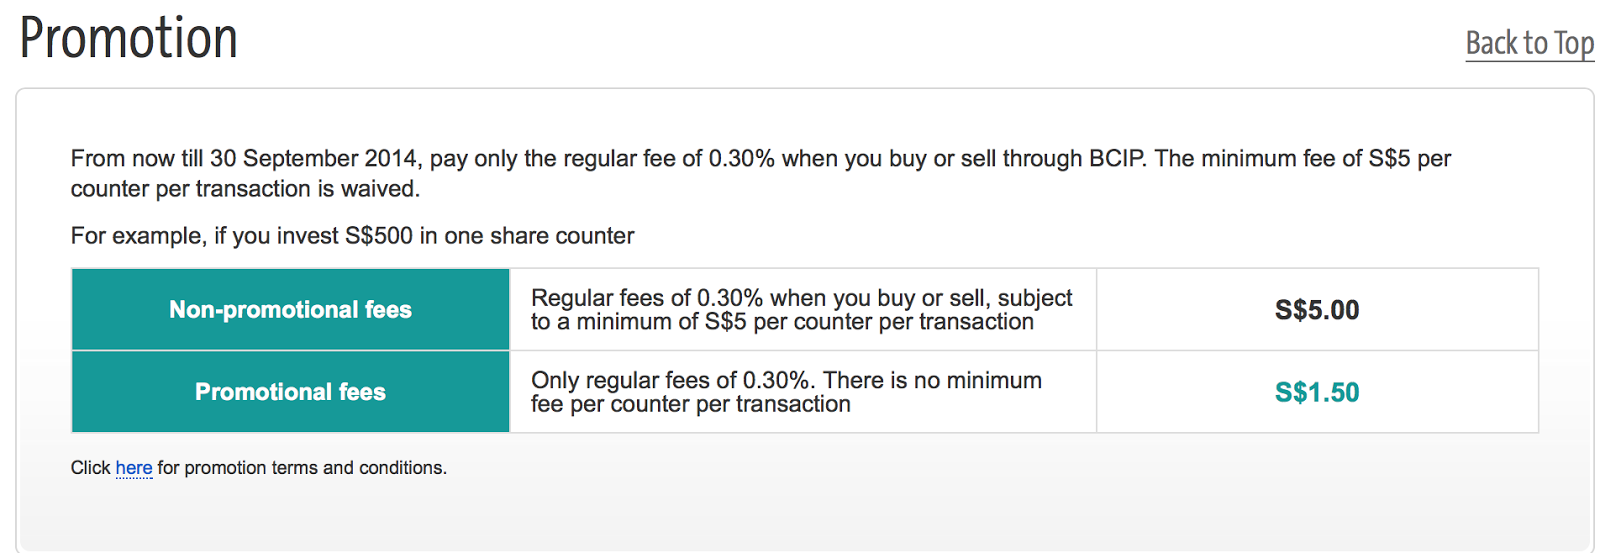Select the Promotional fees header cell
The width and height of the screenshot is (1600, 553).
tap(291, 392)
